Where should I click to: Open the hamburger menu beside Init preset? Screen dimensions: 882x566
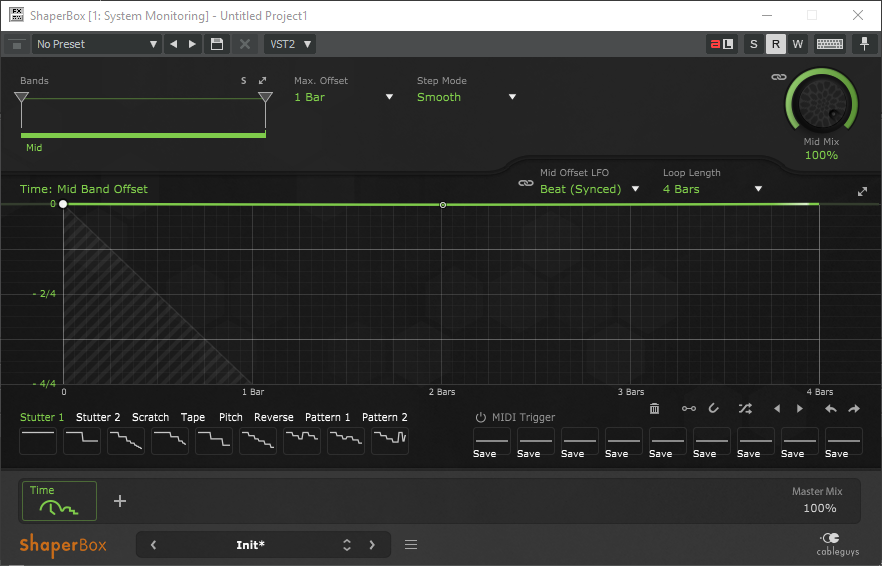411,544
